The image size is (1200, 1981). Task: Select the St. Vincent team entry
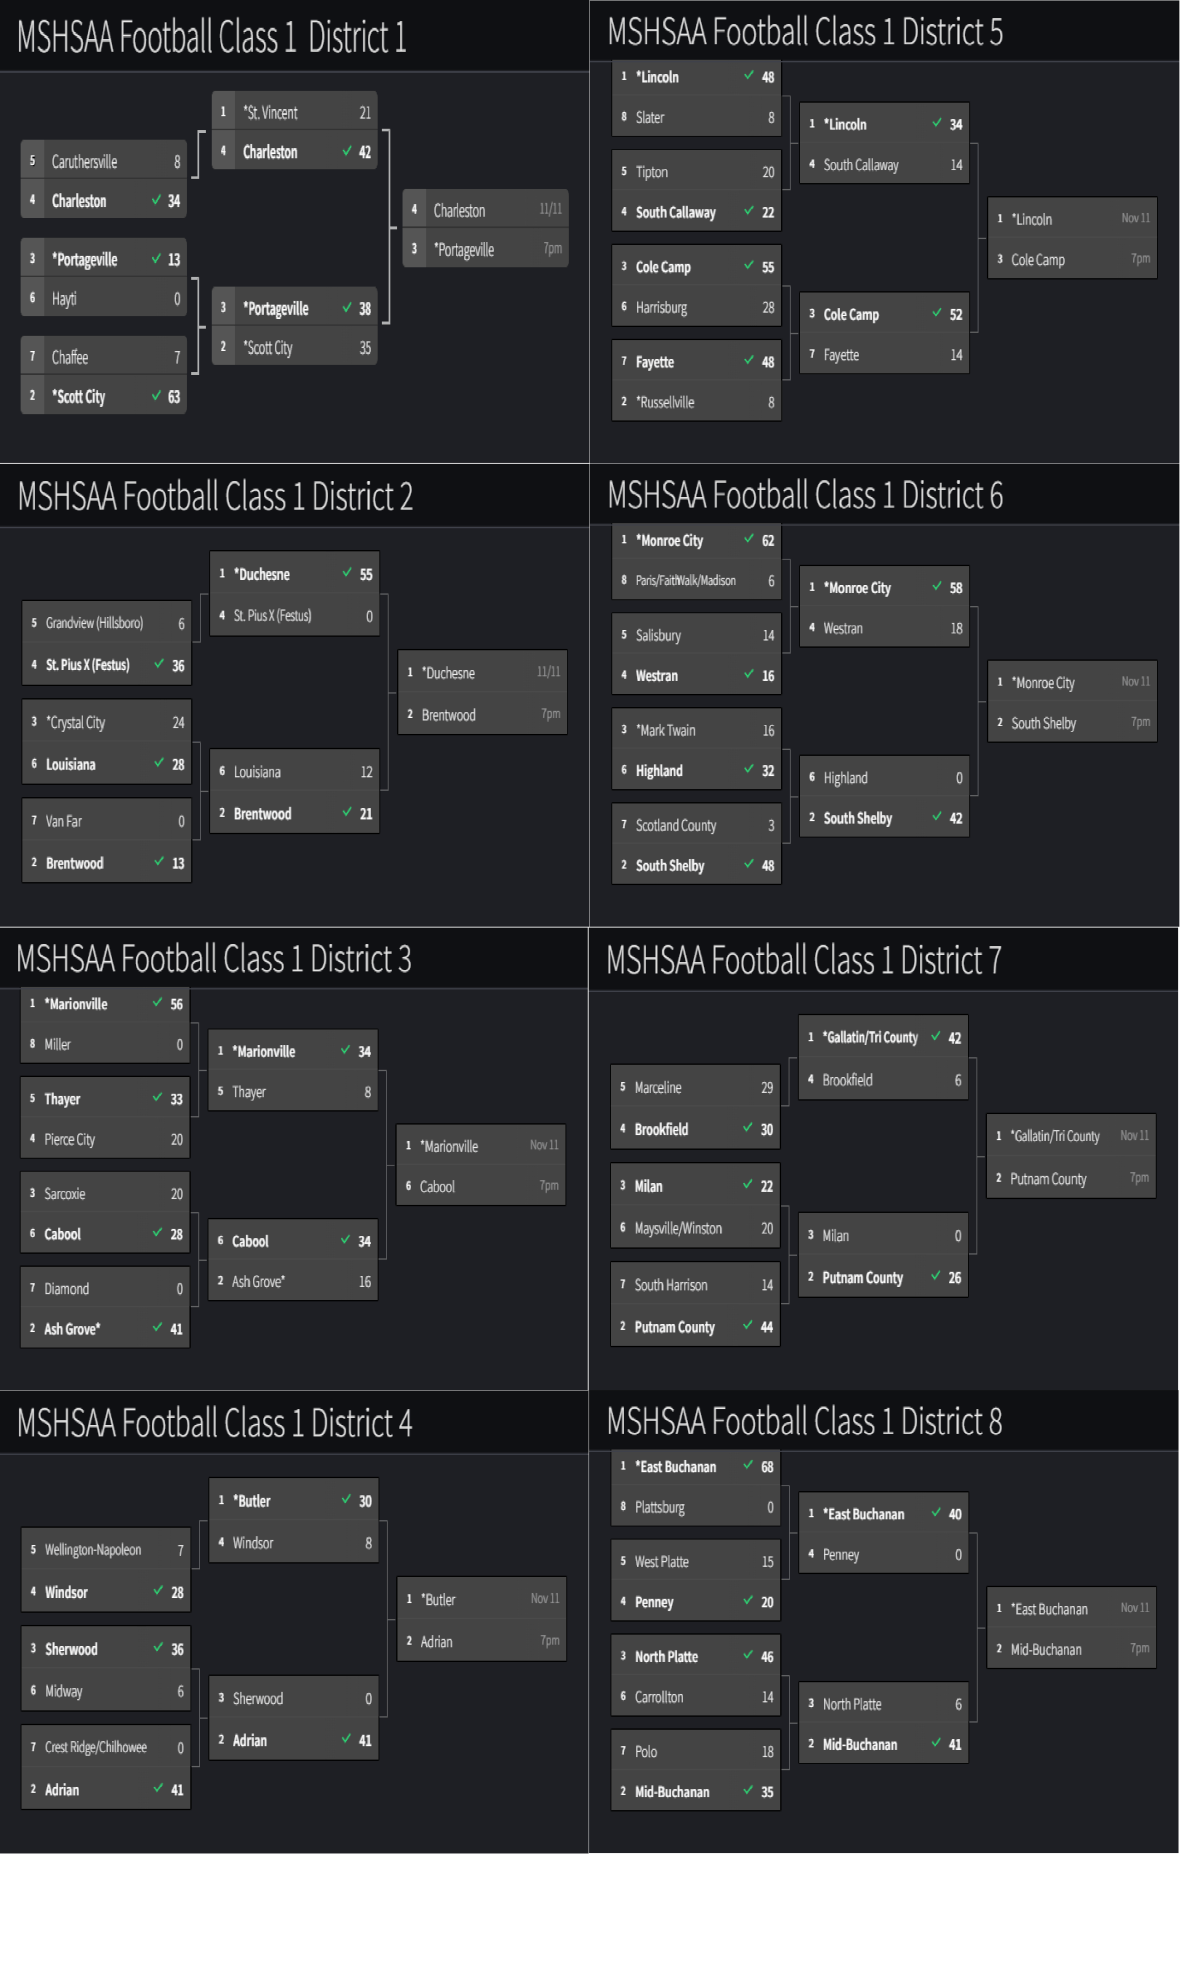click(x=270, y=113)
